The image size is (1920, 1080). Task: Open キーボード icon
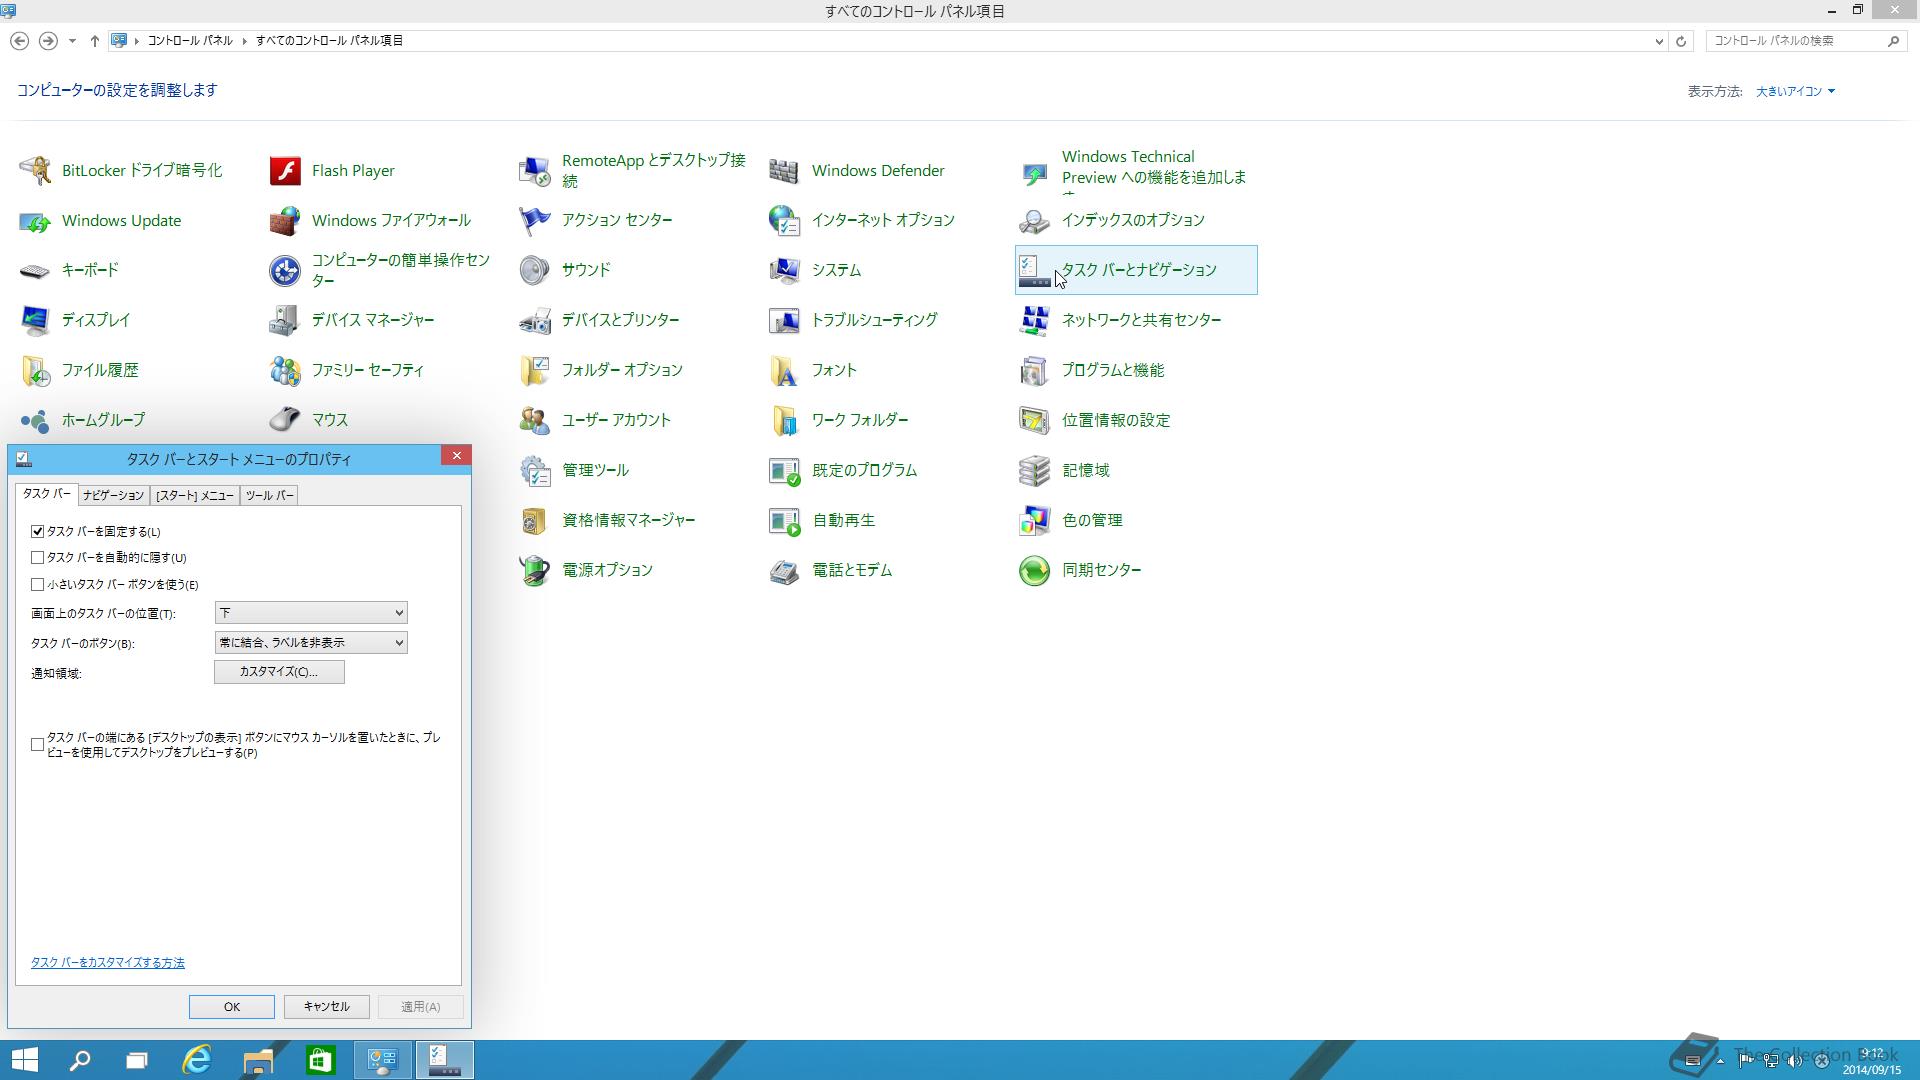click(x=35, y=271)
